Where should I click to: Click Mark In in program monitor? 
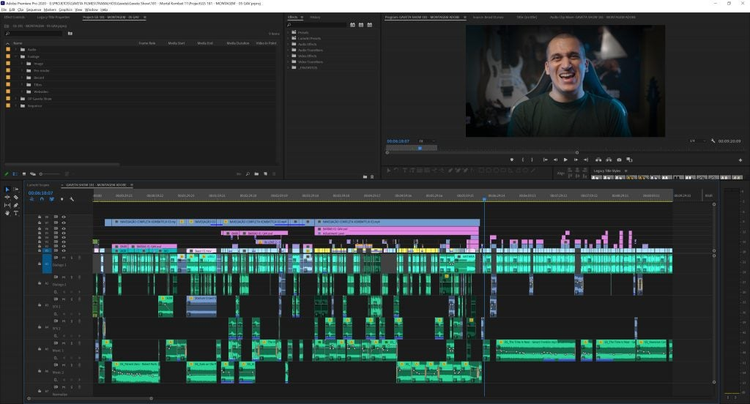522,160
